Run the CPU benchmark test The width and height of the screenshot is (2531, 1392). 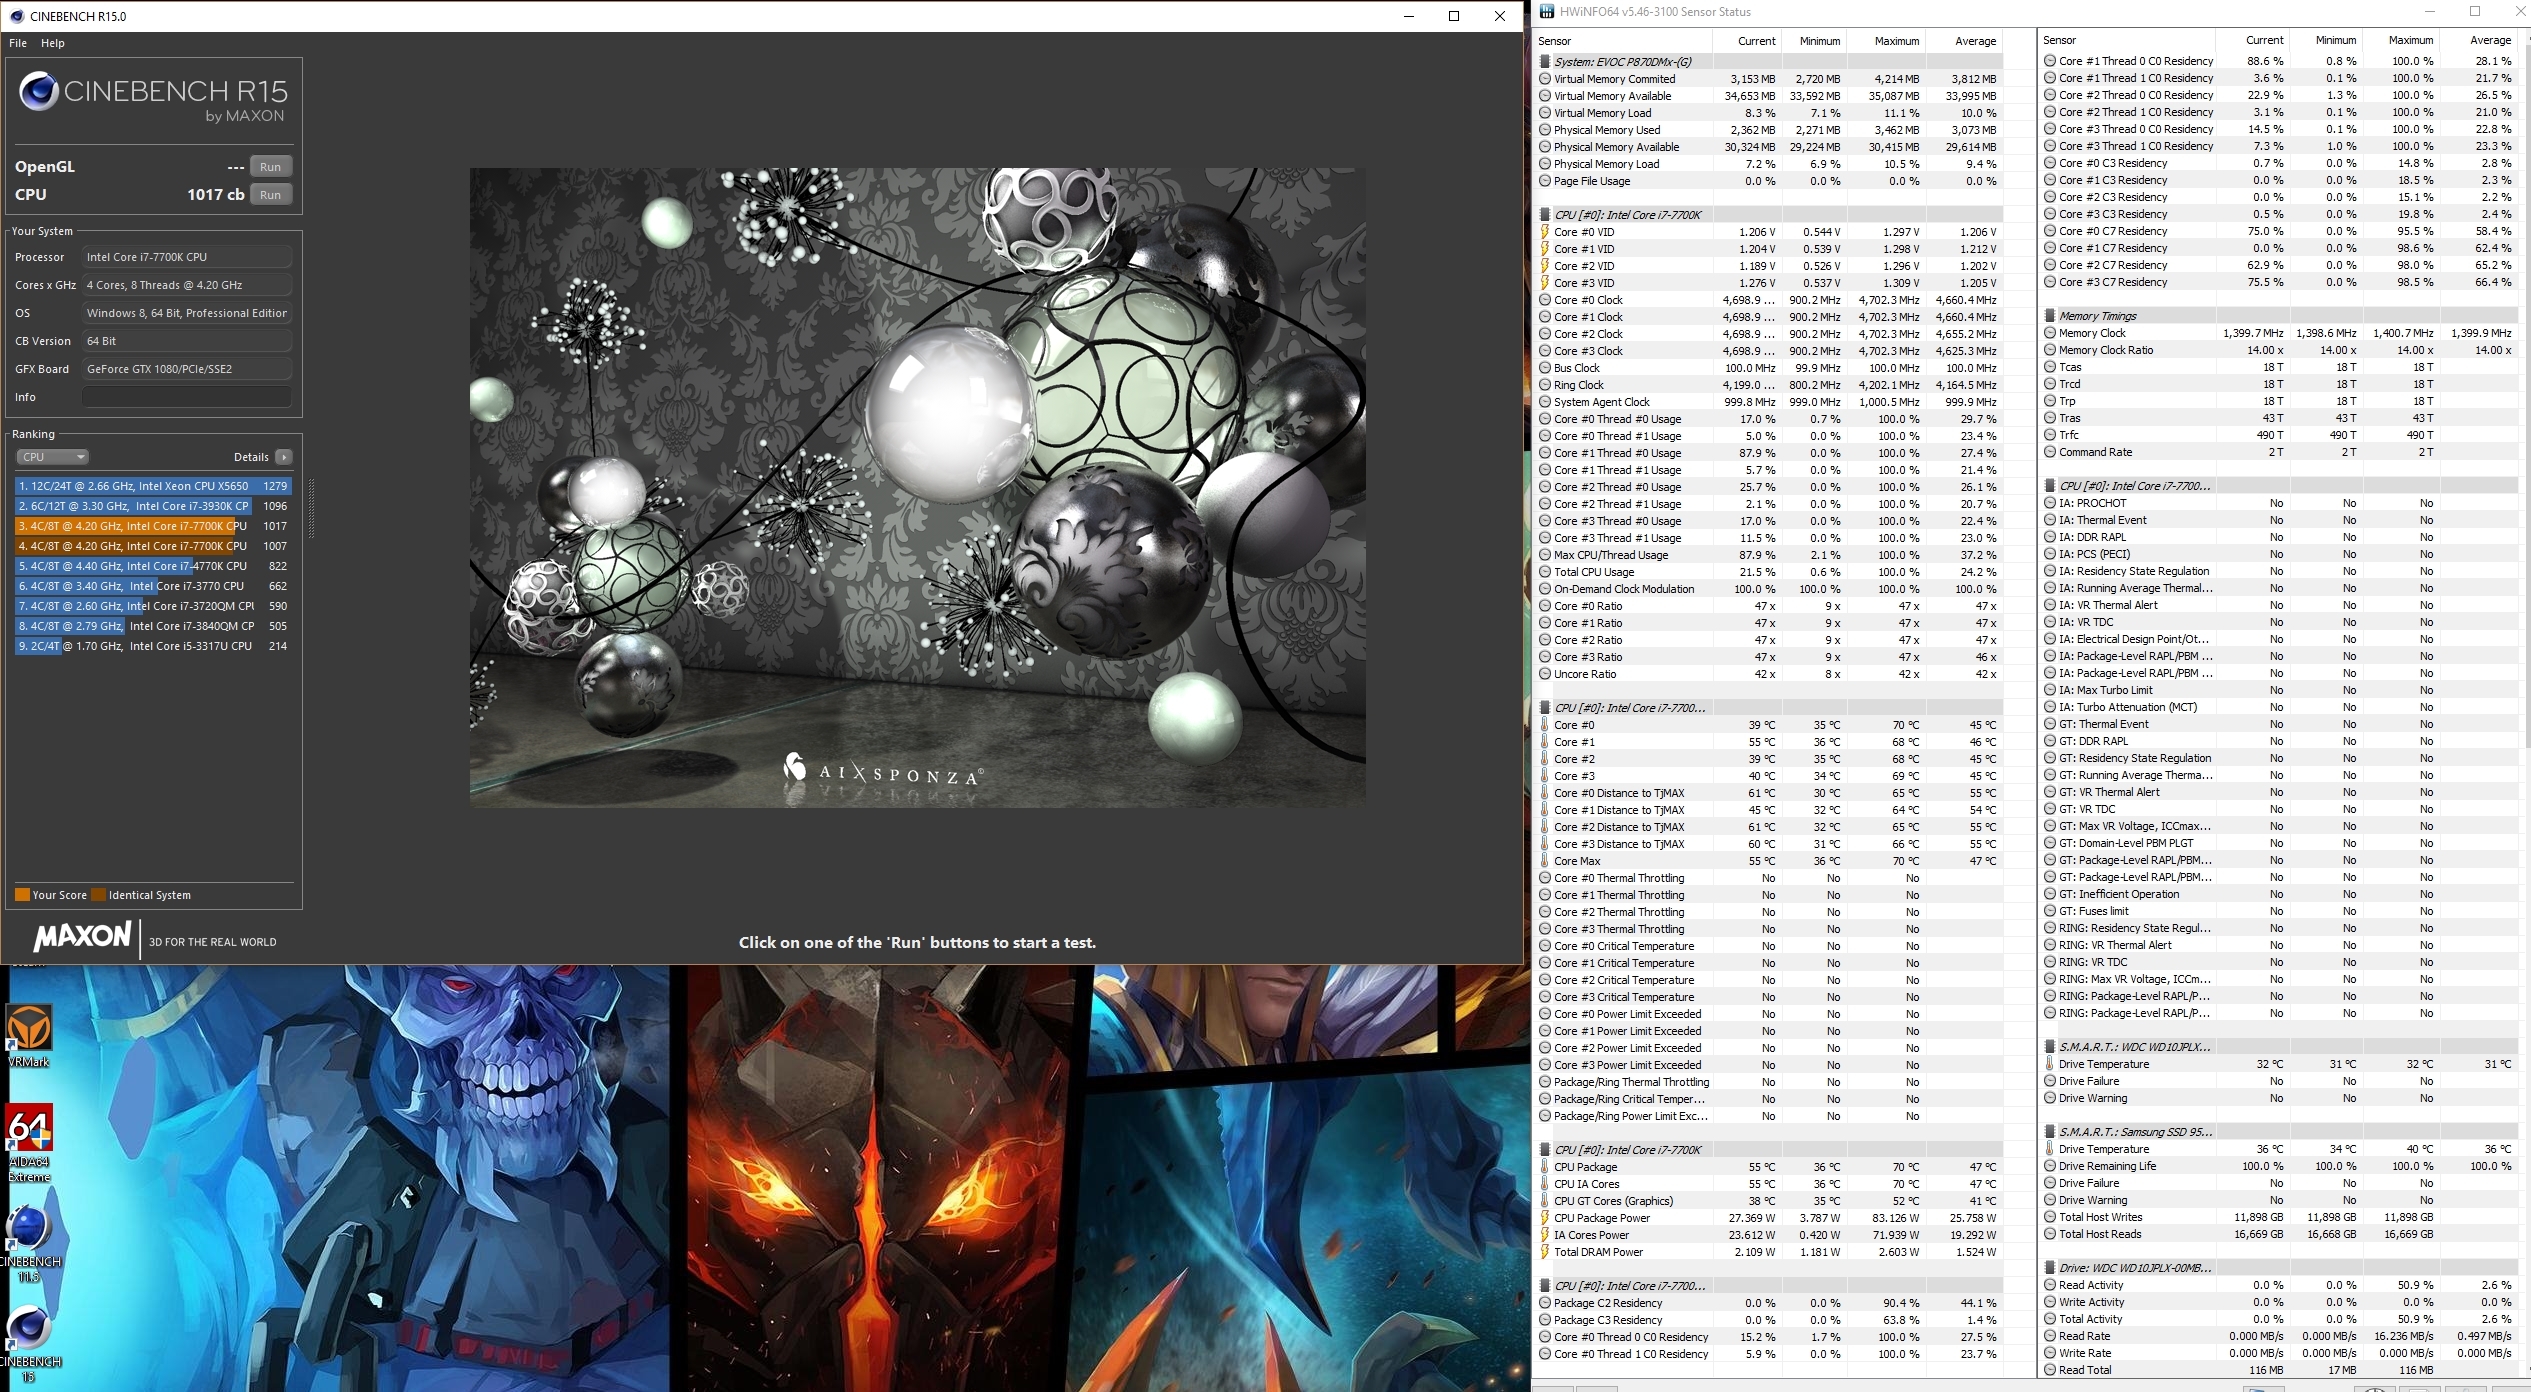tap(270, 195)
